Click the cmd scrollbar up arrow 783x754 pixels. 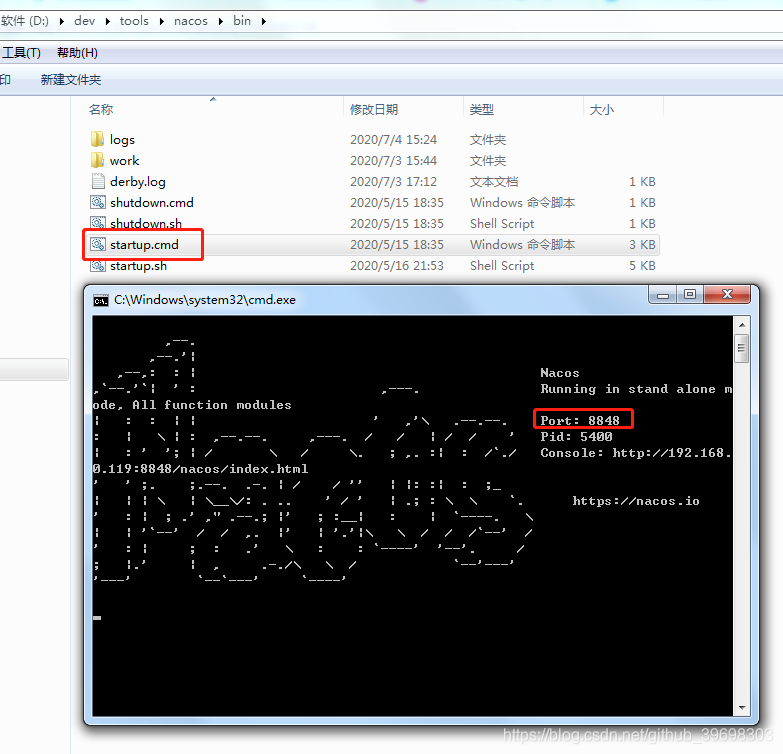(742, 325)
